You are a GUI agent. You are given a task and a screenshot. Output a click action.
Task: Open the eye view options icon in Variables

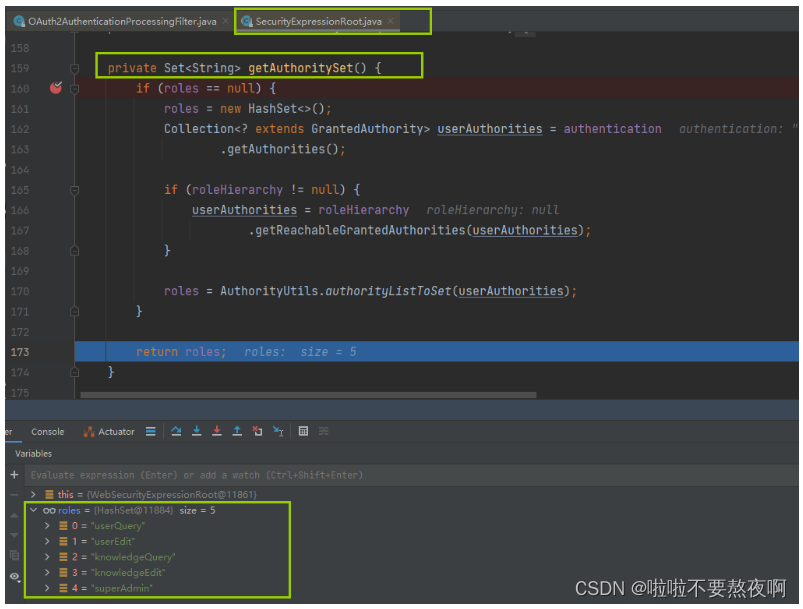coord(15,577)
